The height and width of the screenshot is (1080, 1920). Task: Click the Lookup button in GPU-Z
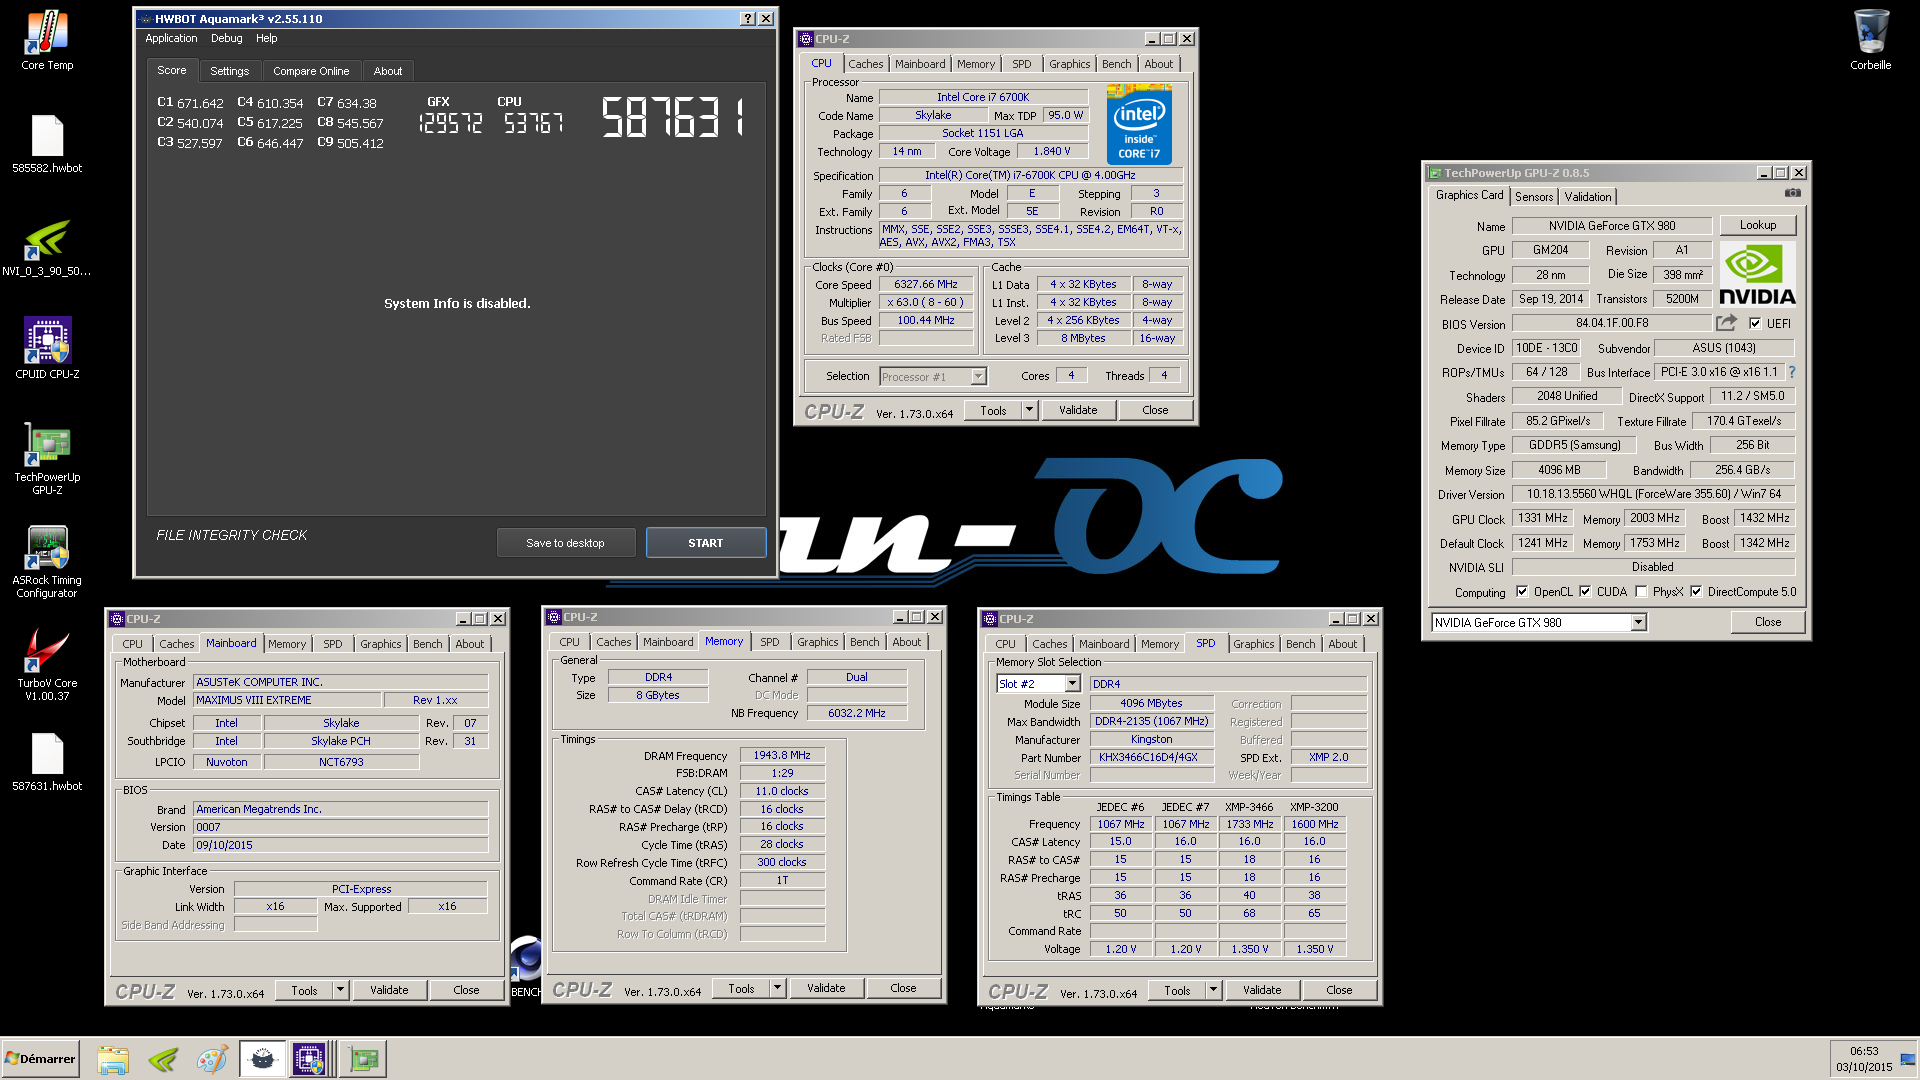[x=1757, y=225]
